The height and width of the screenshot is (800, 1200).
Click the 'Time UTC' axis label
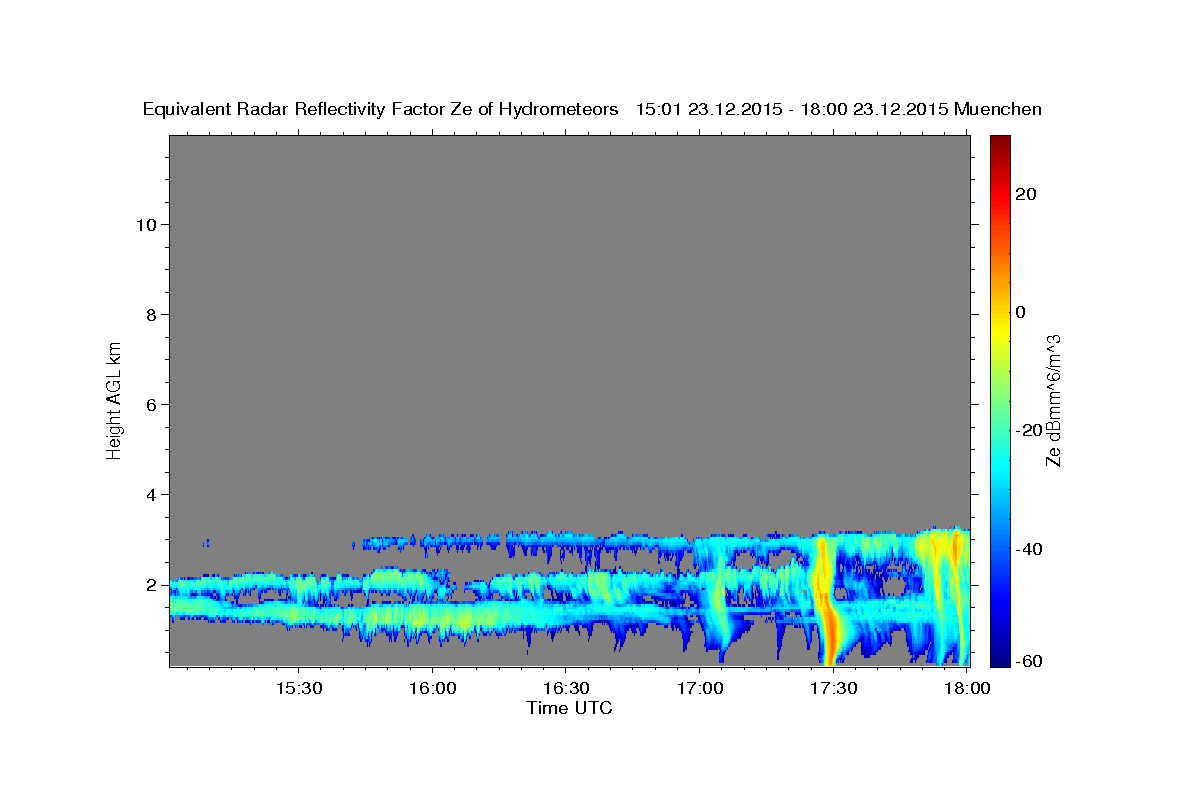(x=569, y=708)
